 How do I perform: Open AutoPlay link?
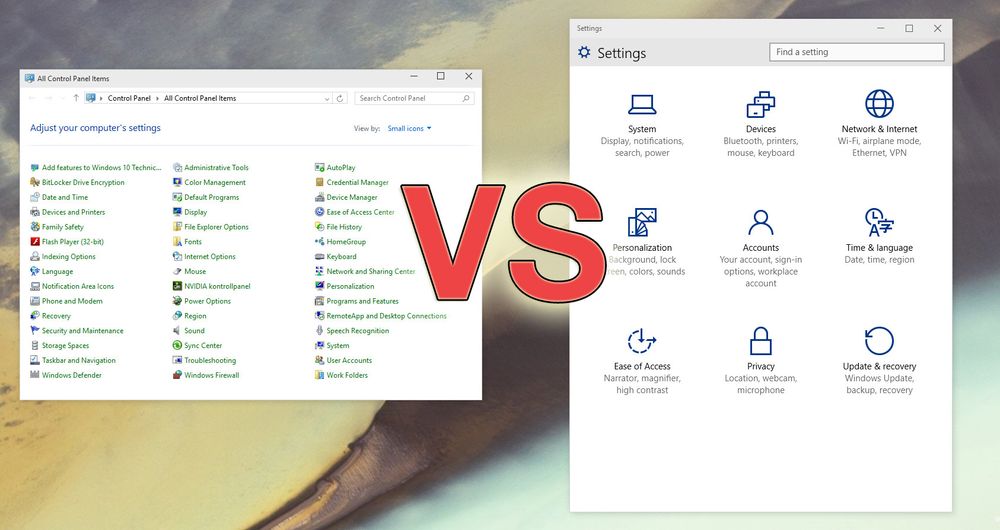point(341,168)
